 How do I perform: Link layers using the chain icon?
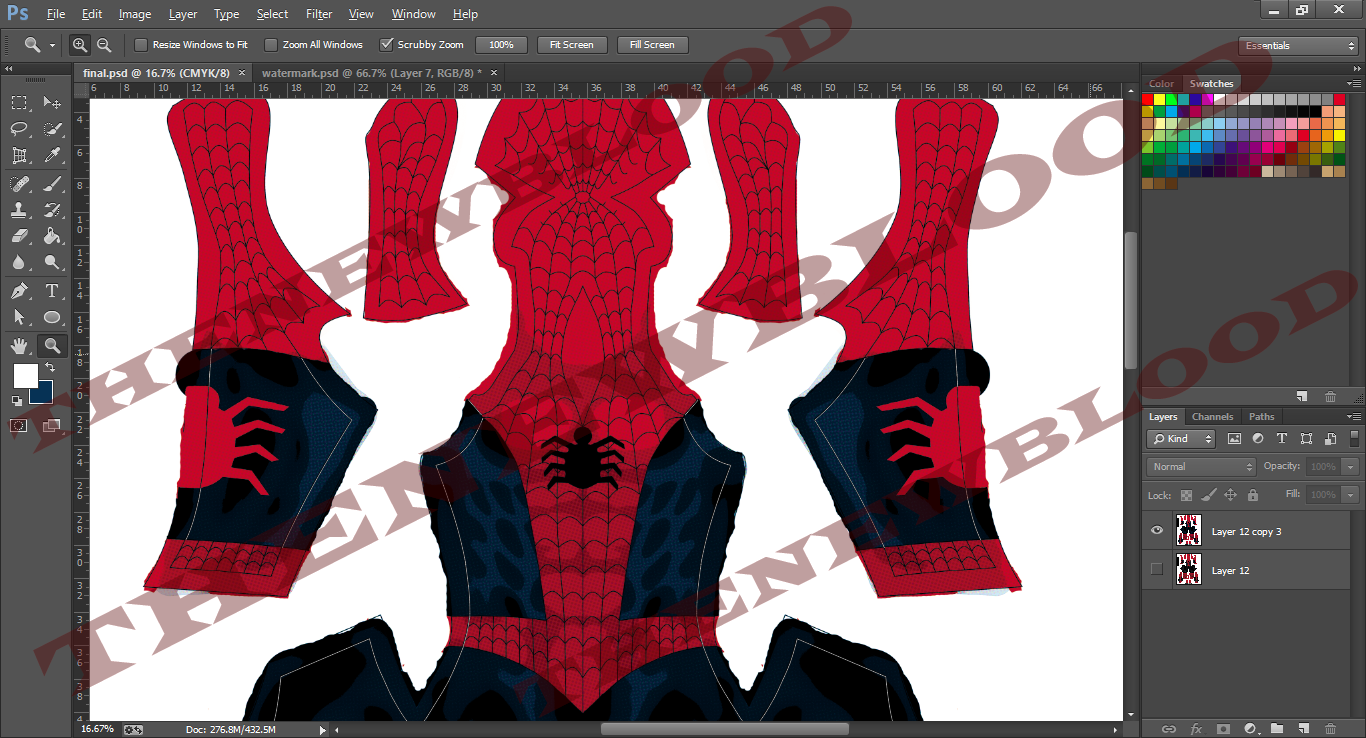pos(1169,729)
